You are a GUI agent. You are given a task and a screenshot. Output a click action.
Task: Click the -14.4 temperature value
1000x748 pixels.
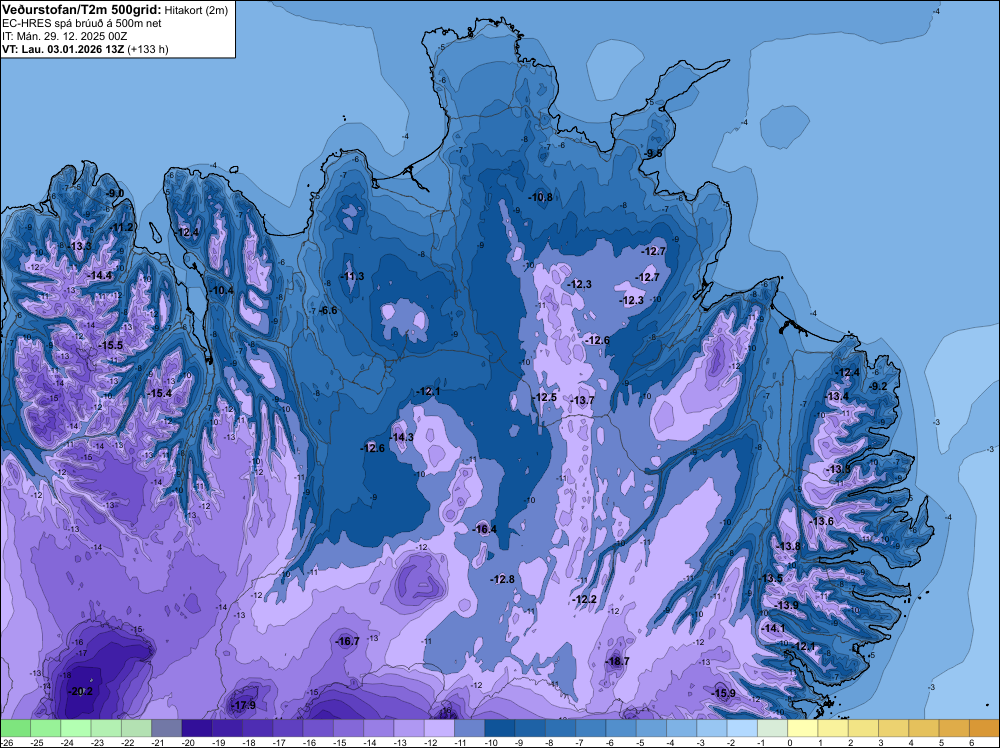click(x=100, y=275)
